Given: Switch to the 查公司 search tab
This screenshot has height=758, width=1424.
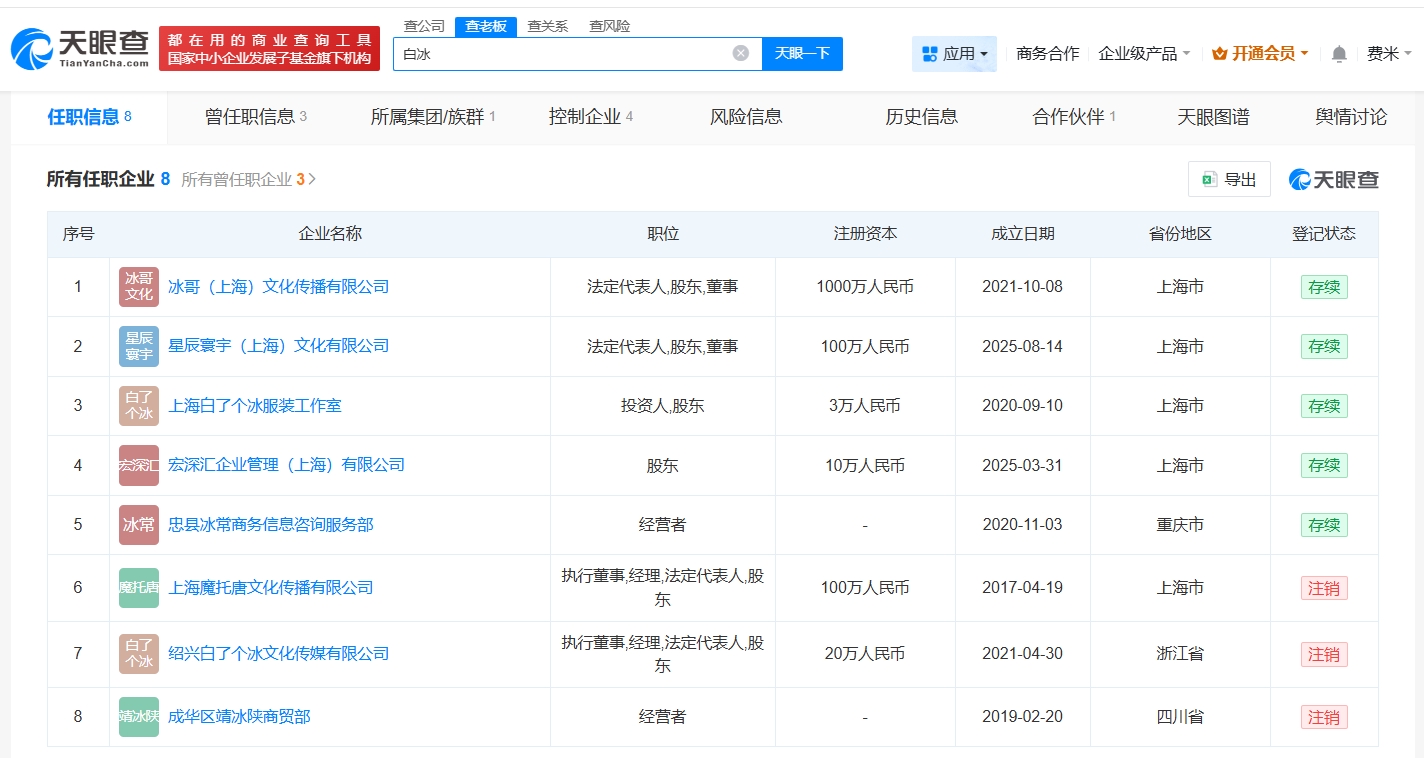Looking at the screenshot, I should 424,26.
